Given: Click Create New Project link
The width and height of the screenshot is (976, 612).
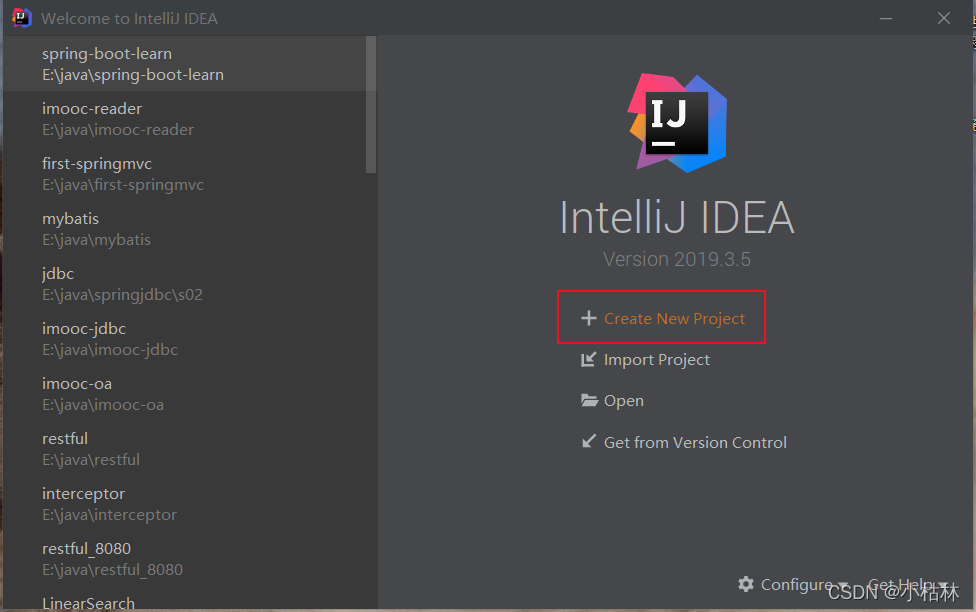Looking at the screenshot, I should tap(674, 318).
